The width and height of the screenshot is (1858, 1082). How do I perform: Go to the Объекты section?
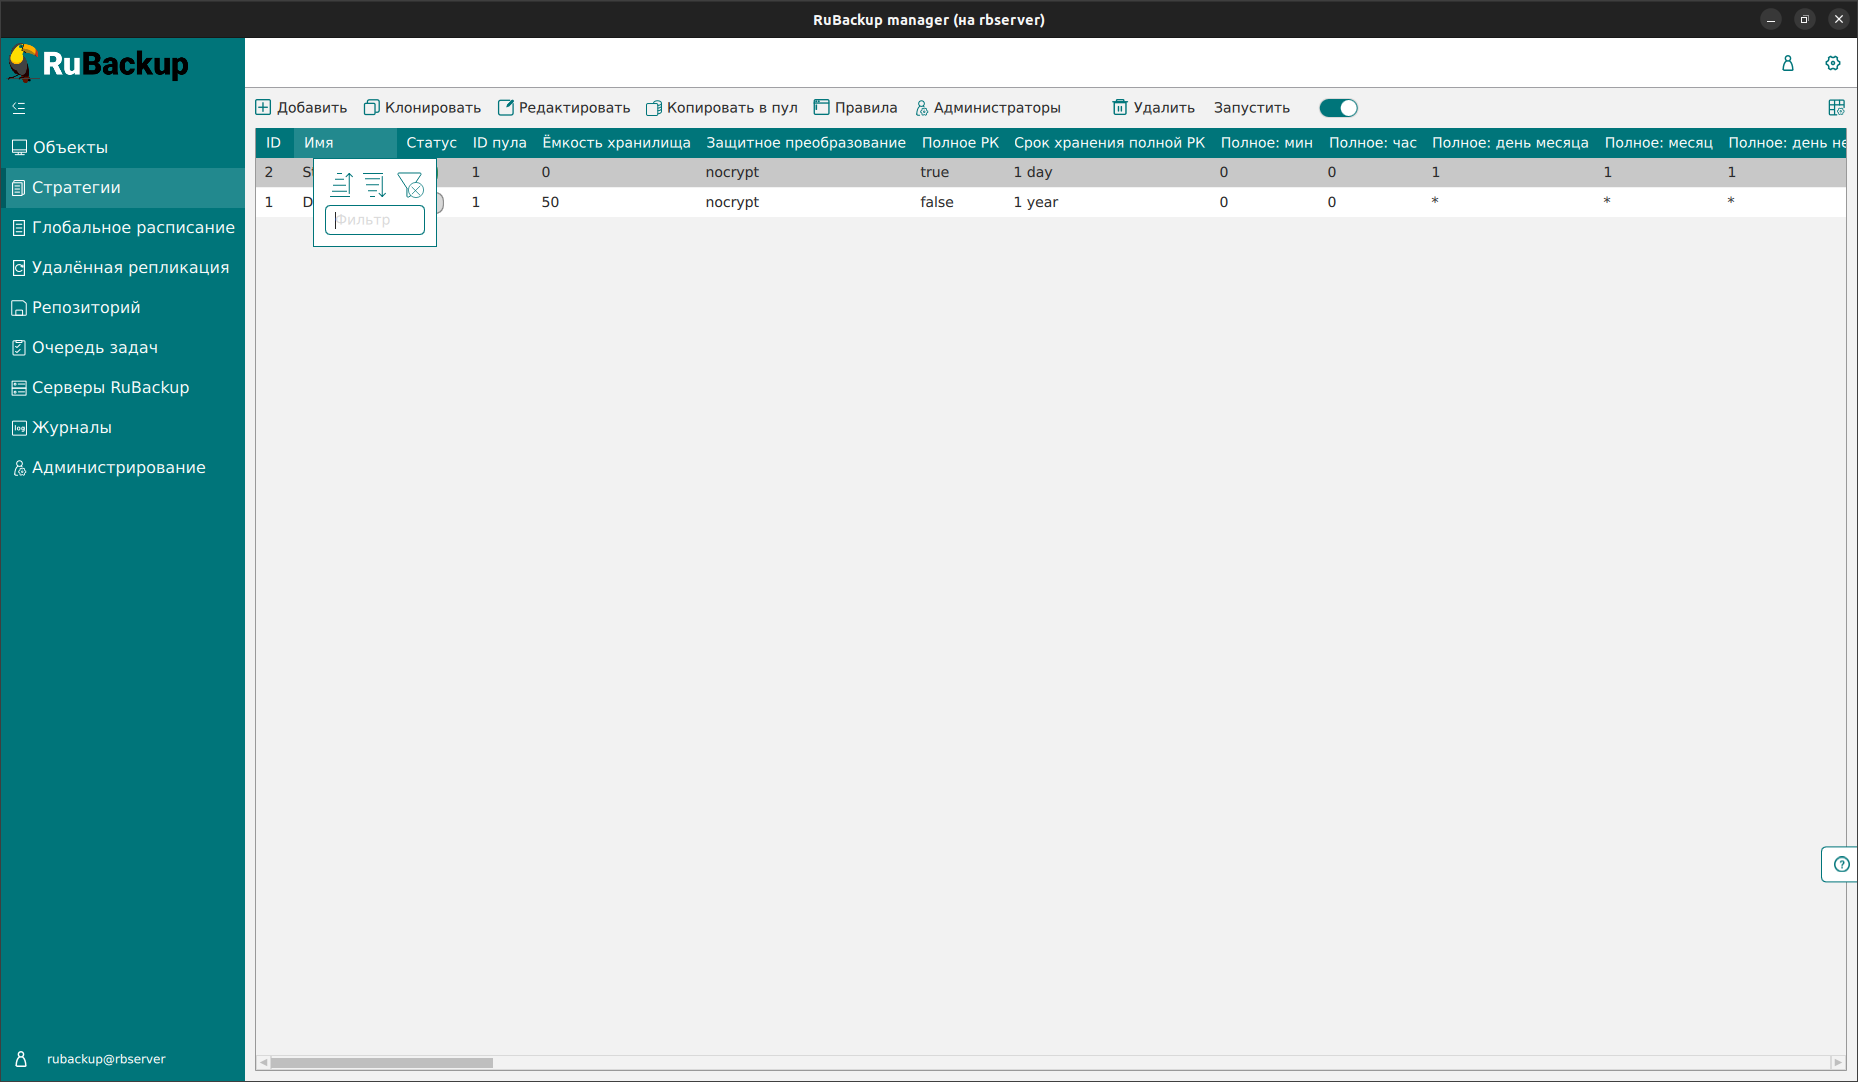(x=70, y=147)
